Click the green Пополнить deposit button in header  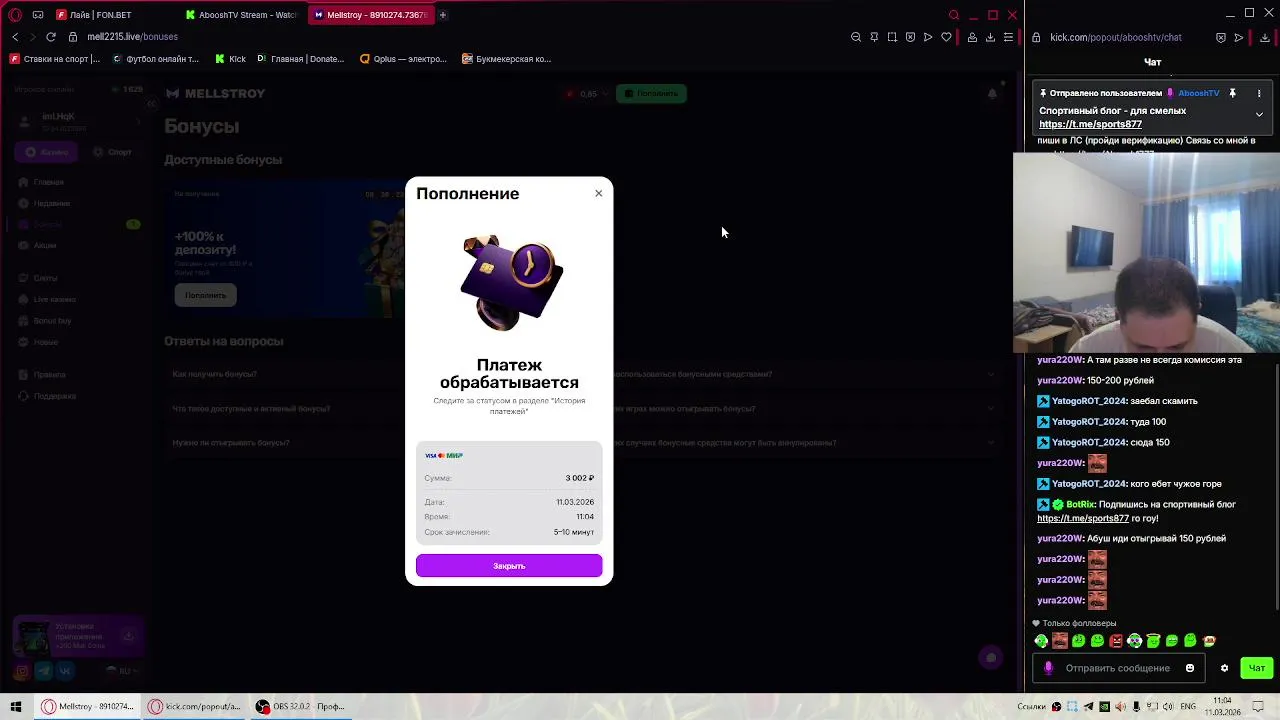tap(651, 93)
